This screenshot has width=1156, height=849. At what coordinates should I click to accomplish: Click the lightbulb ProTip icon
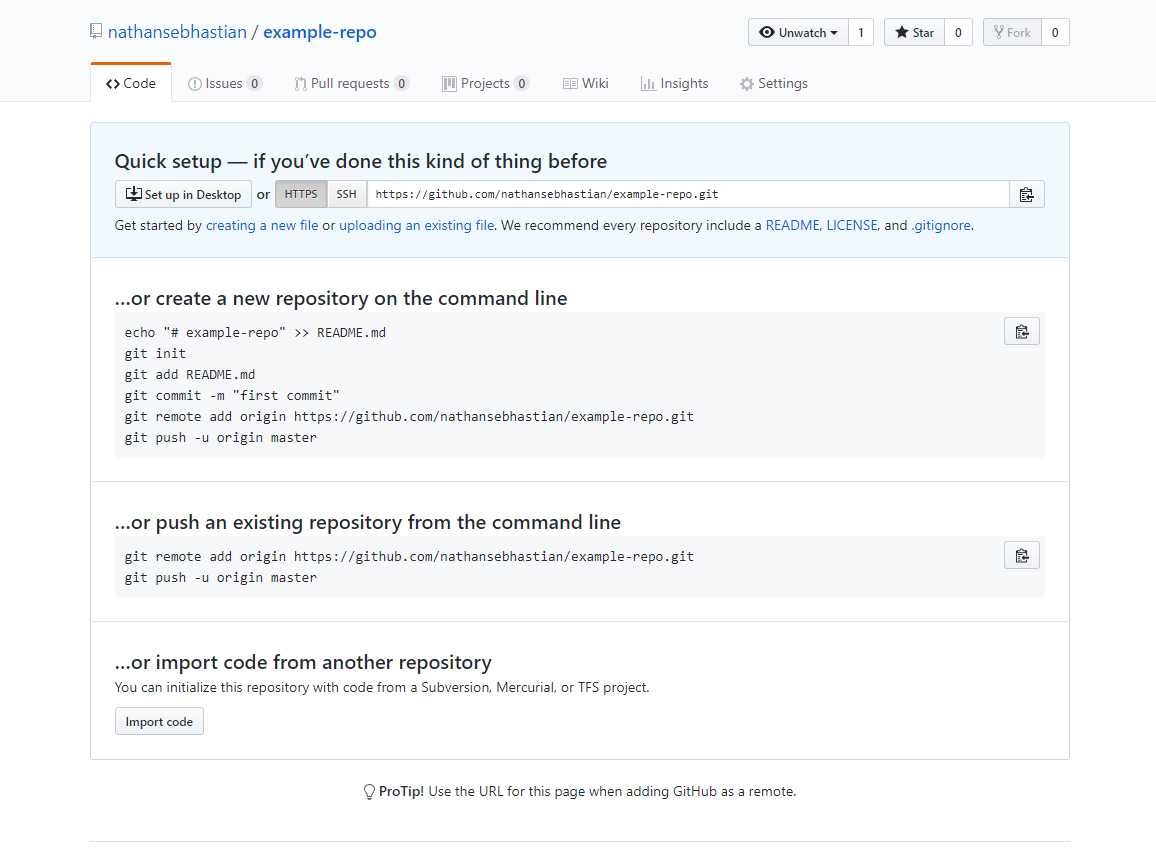[369, 792]
